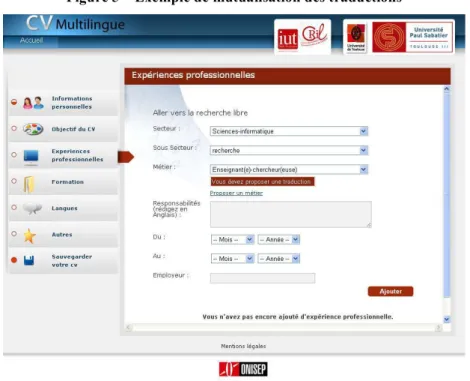Select the Autres radio marker

point(14,234)
